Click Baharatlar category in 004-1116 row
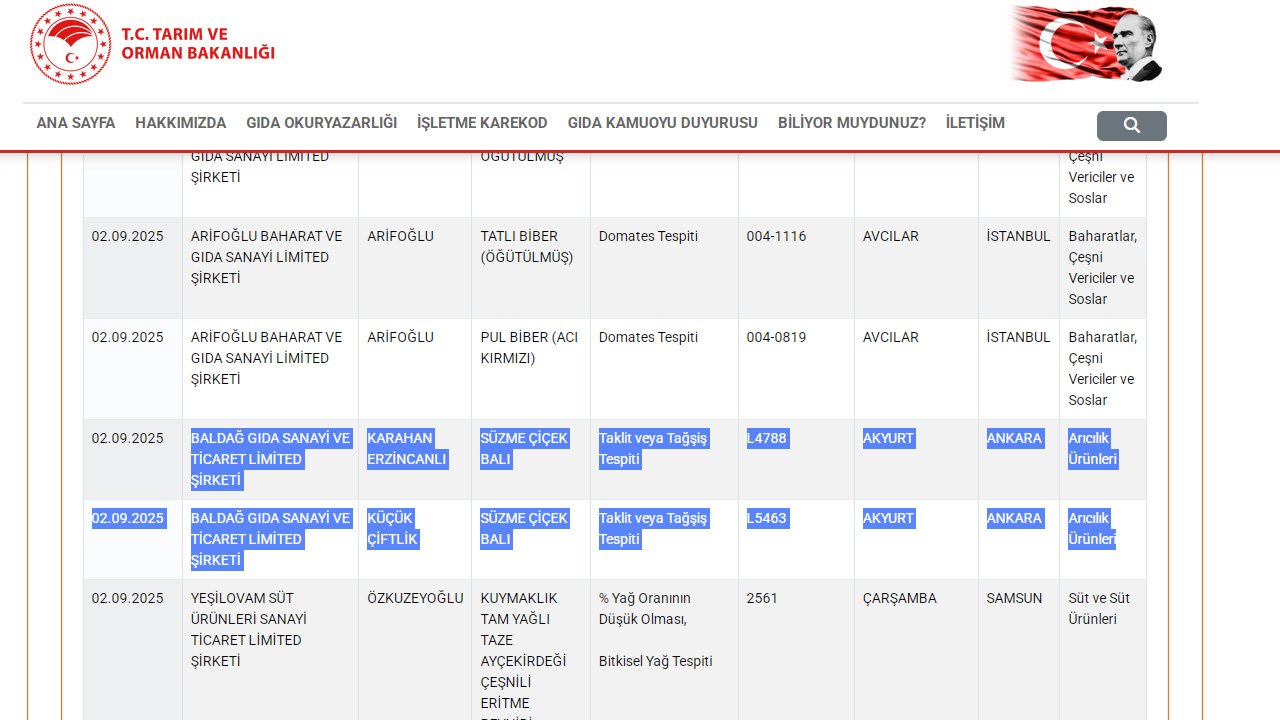The height and width of the screenshot is (720, 1280). (1103, 268)
